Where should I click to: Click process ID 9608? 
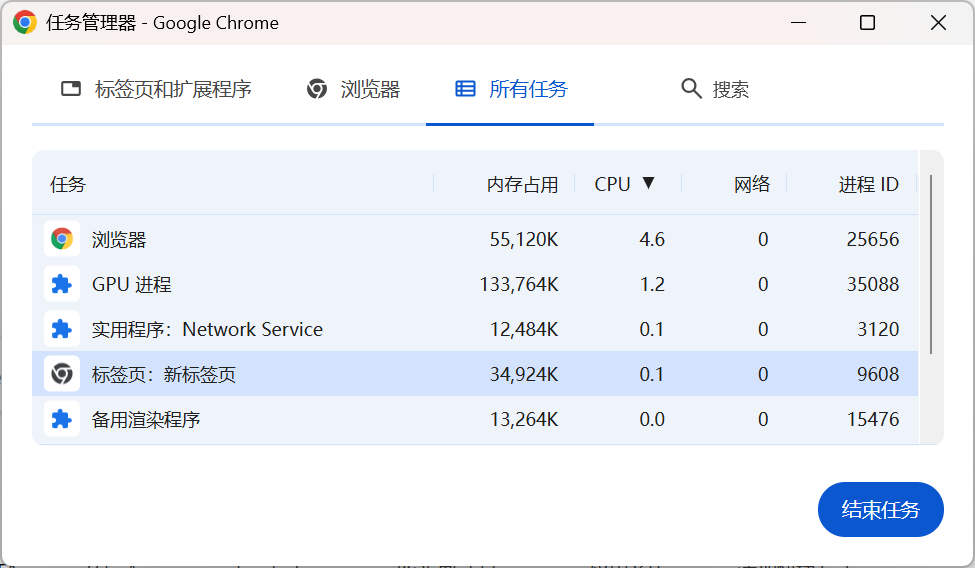(x=878, y=374)
